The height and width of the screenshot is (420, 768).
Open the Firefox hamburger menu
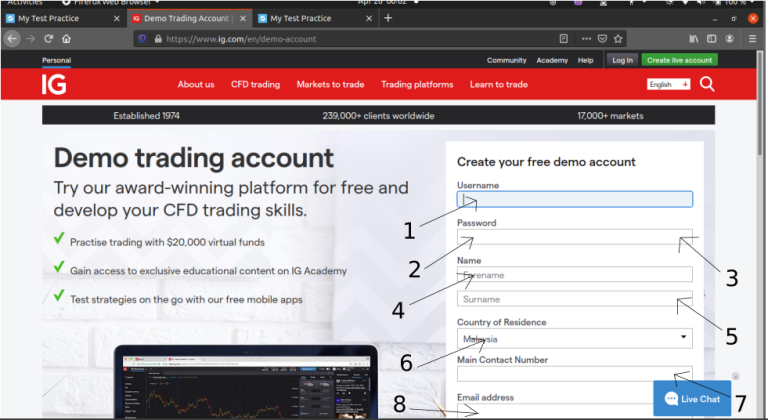tap(752, 39)
